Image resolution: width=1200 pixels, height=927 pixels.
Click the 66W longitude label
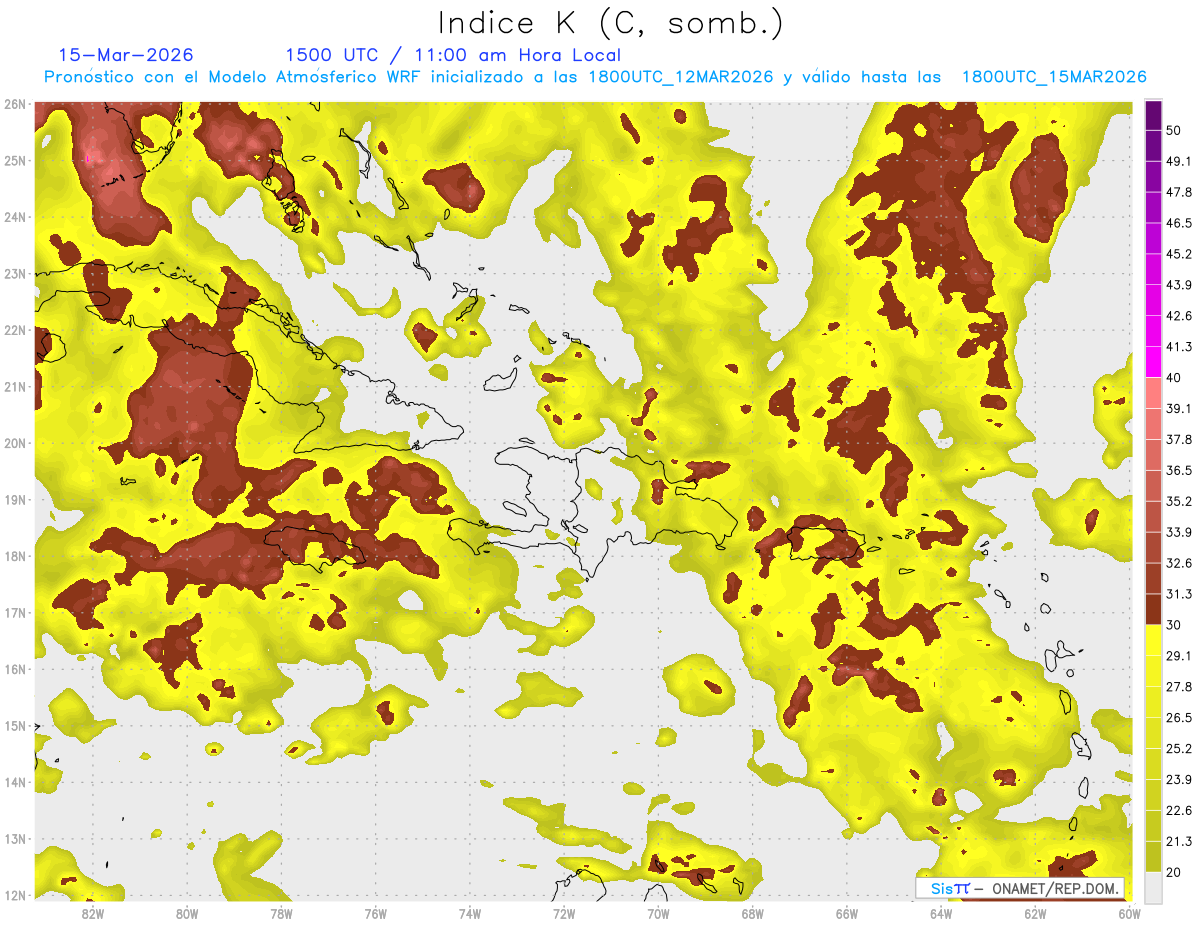click(x=847, y=913)
